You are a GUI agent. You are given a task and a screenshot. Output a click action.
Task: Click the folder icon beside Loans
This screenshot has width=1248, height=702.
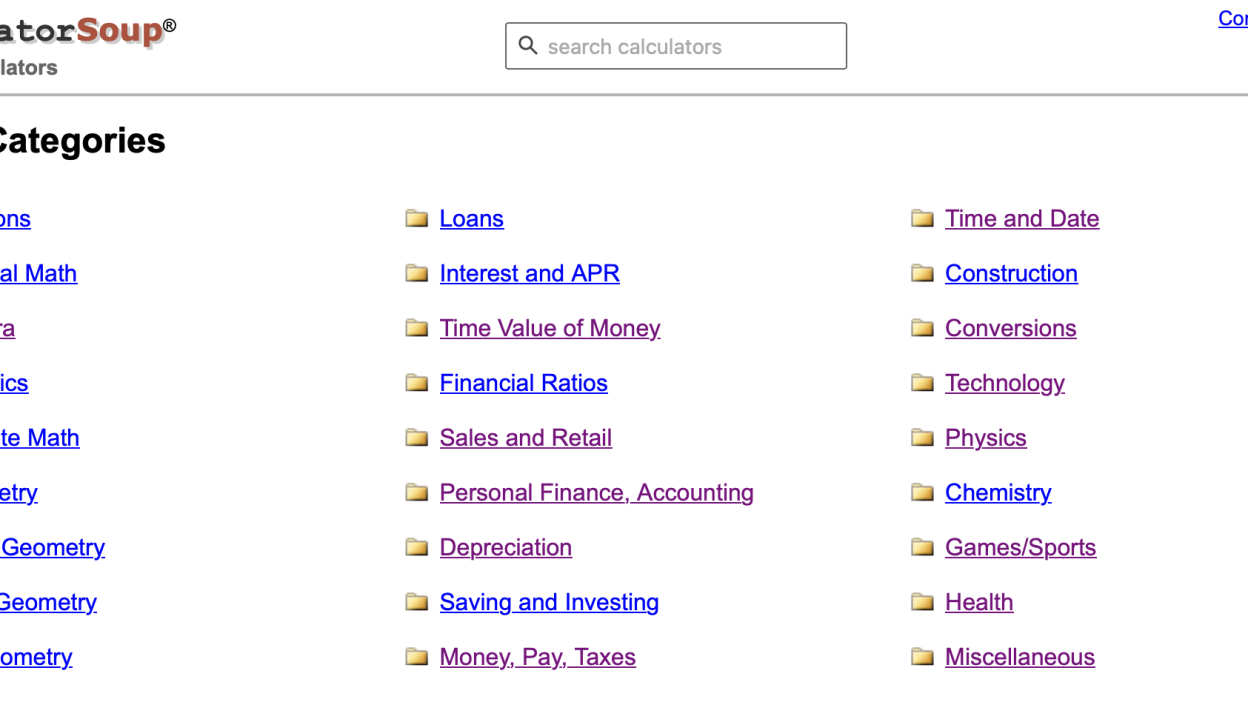[x=417, y=219]
